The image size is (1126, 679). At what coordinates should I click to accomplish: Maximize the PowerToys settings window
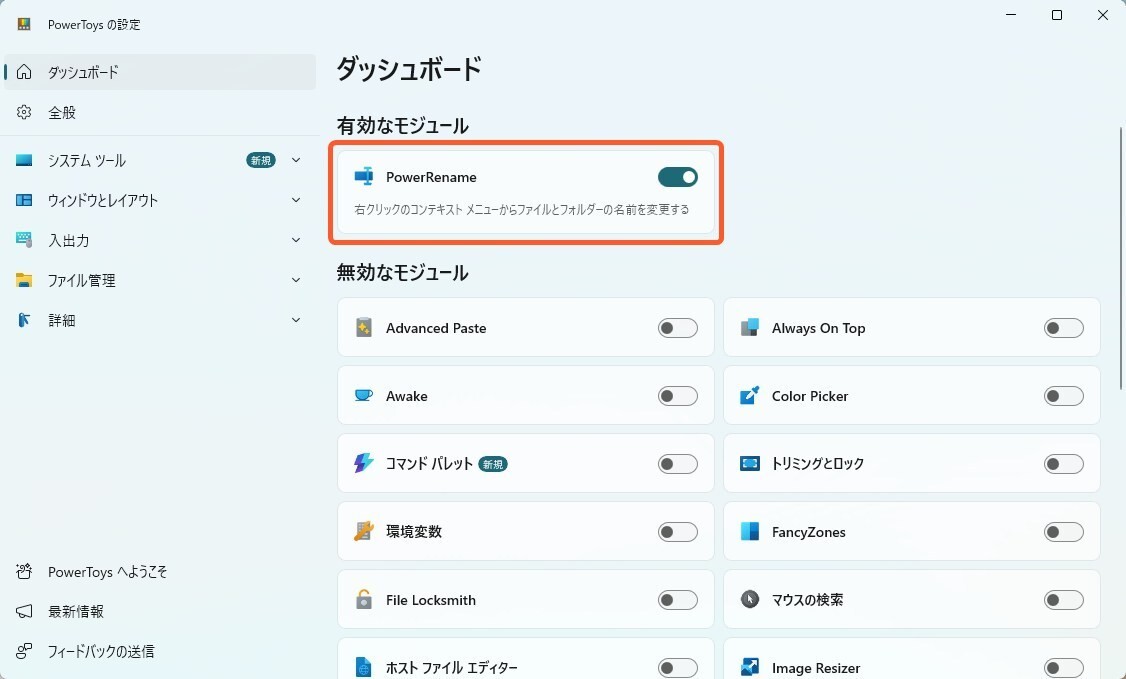[1056, 15]
